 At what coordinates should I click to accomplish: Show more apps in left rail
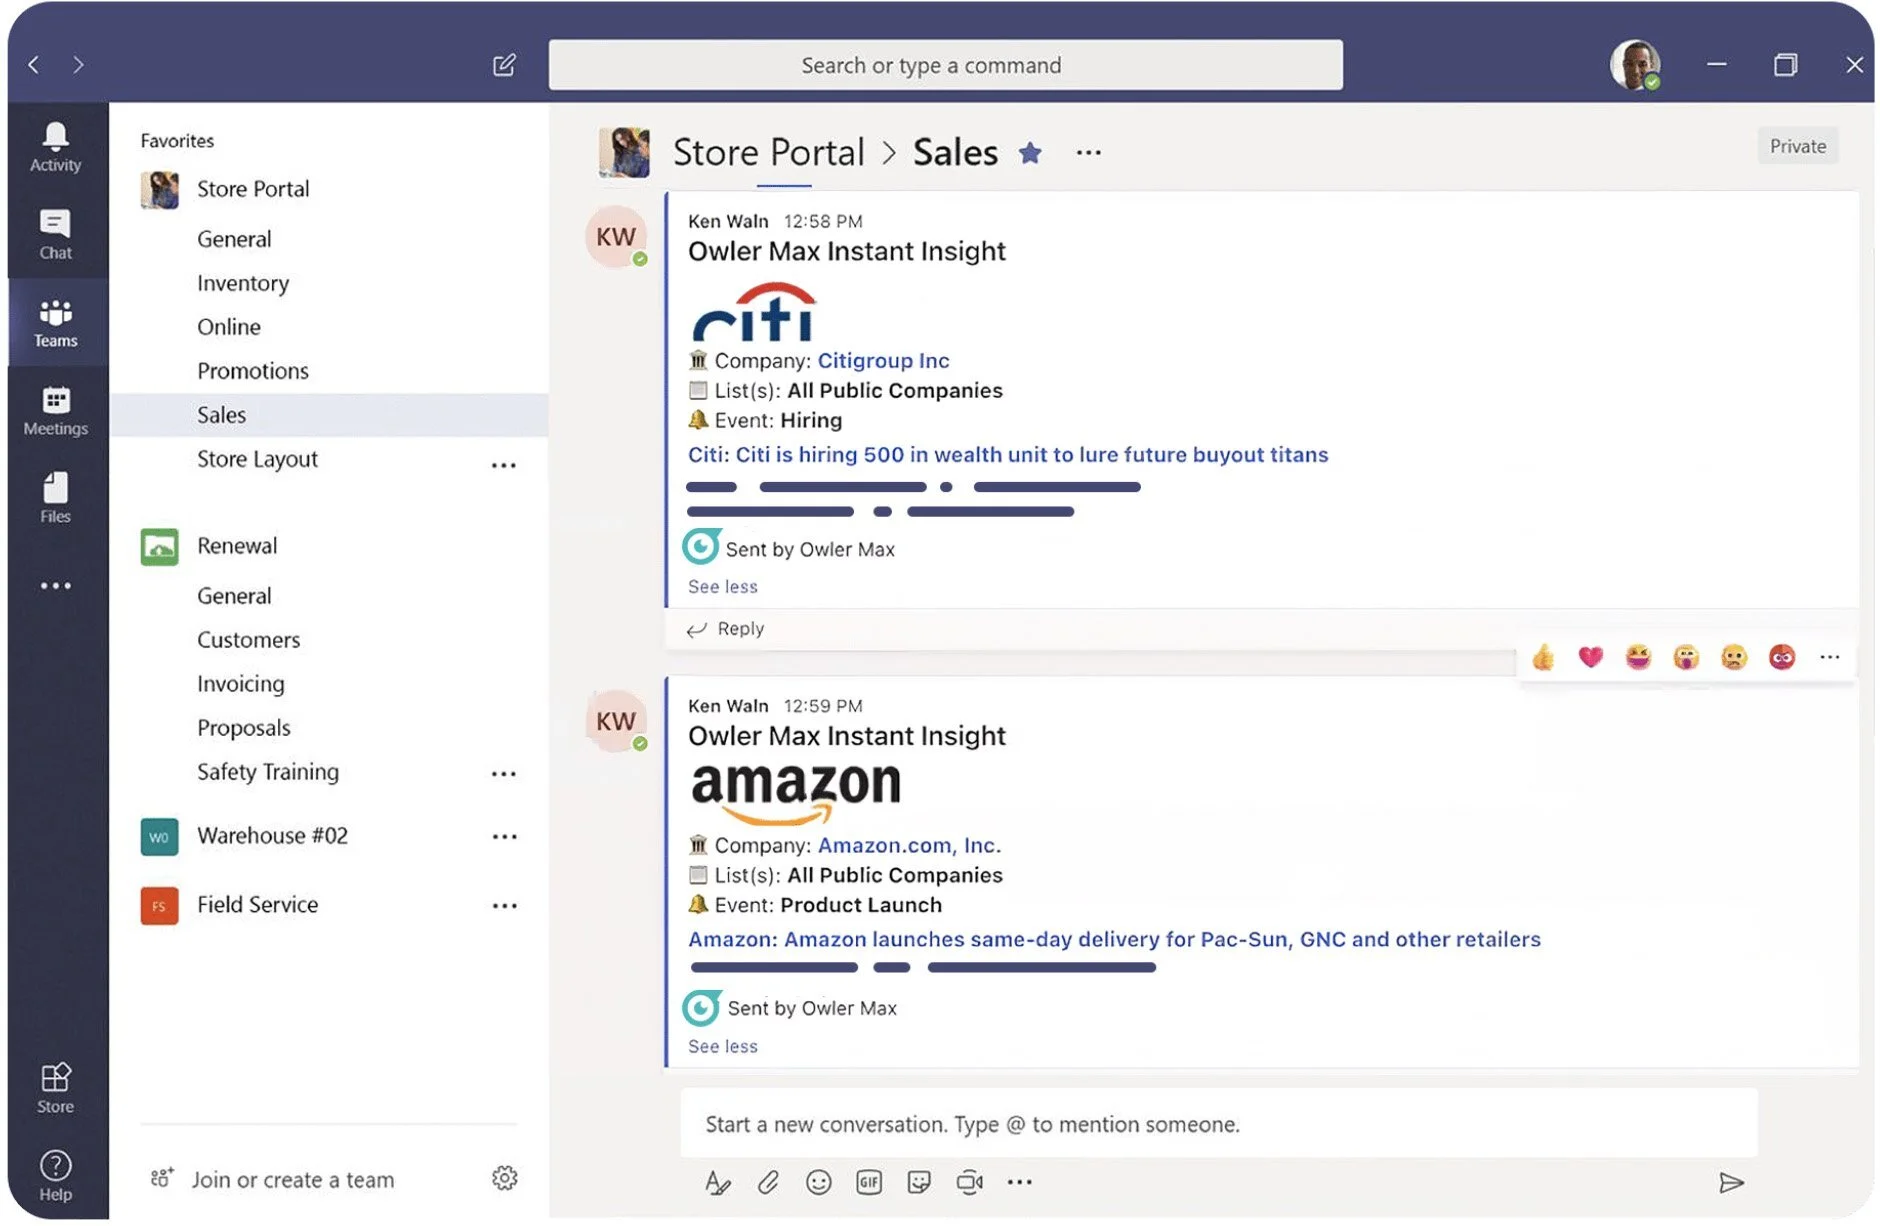(x=55, y=586)
